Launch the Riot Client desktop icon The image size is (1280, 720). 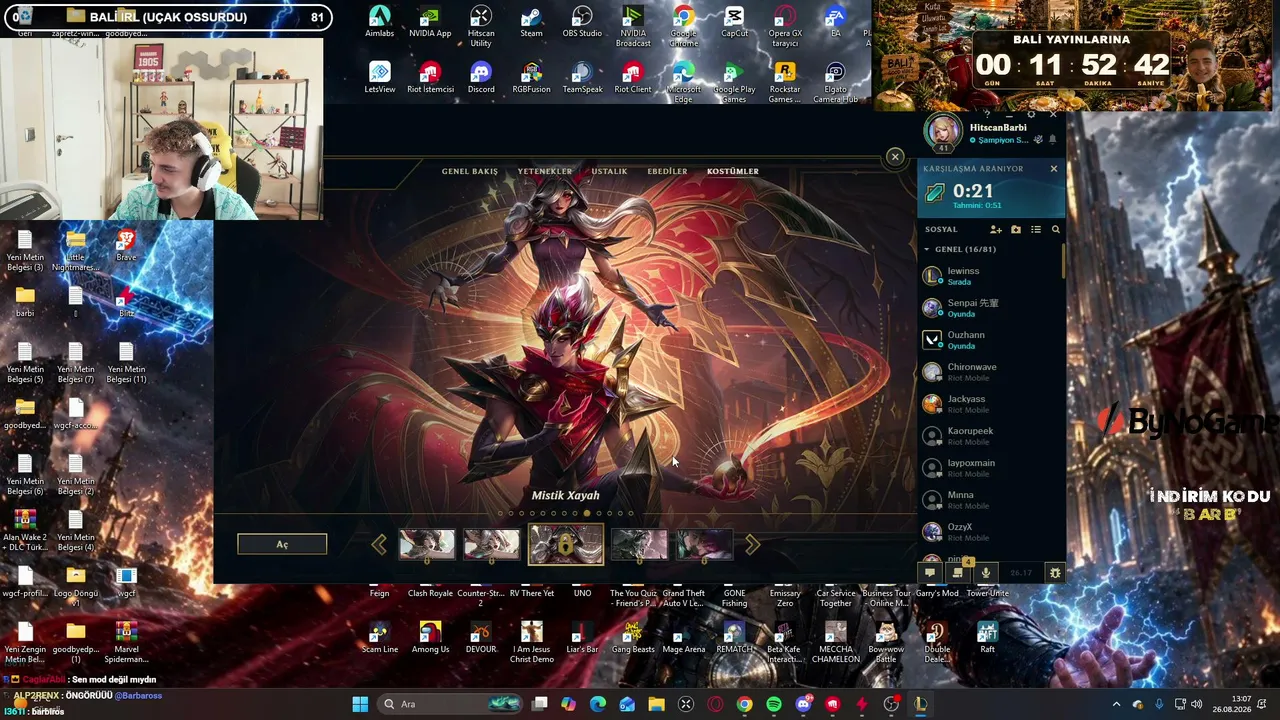click(632, 78)
